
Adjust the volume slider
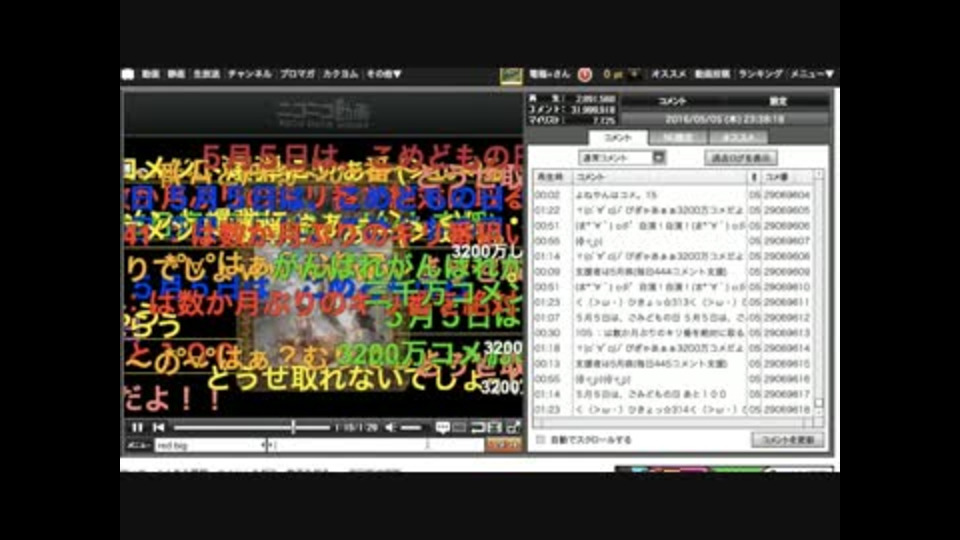pos(413,427)
